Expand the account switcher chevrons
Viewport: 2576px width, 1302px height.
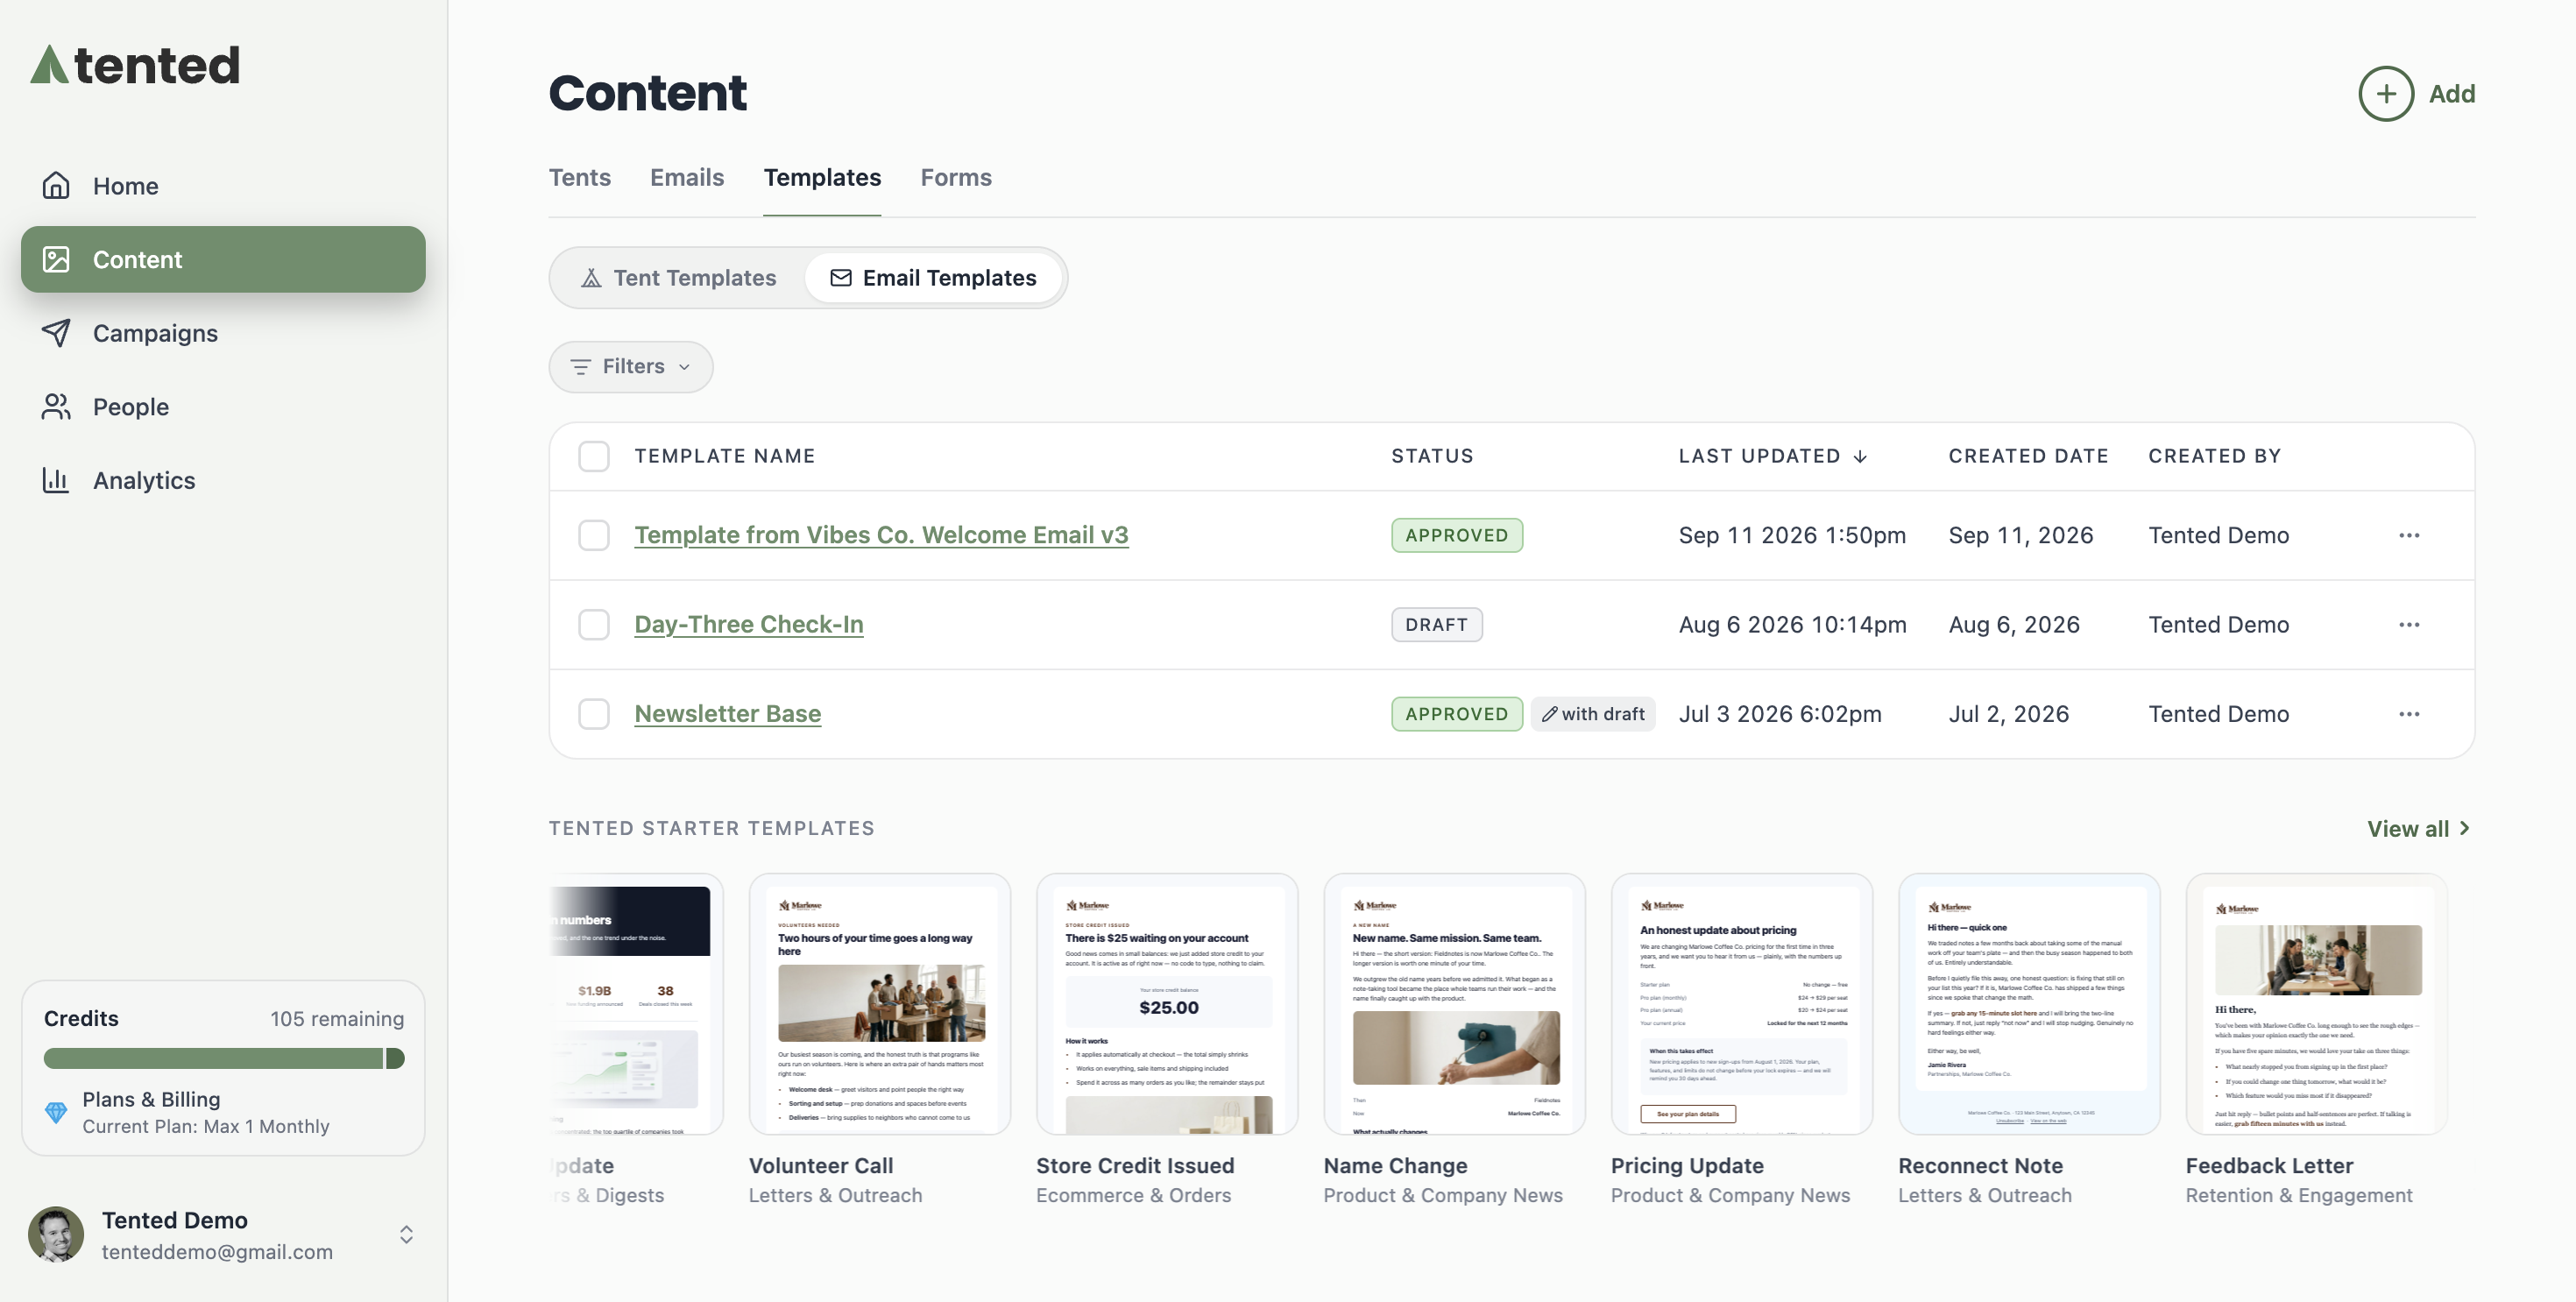click(x=406, y=1235)
